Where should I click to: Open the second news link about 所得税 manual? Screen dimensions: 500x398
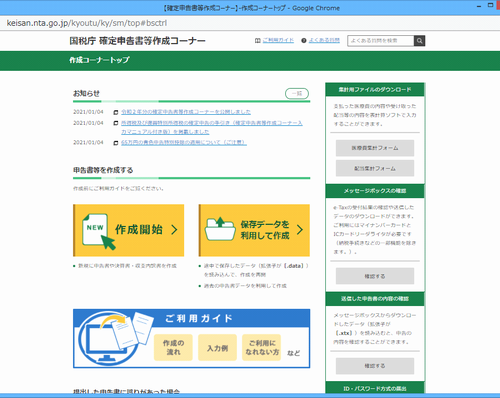click(x=212, y=127)
